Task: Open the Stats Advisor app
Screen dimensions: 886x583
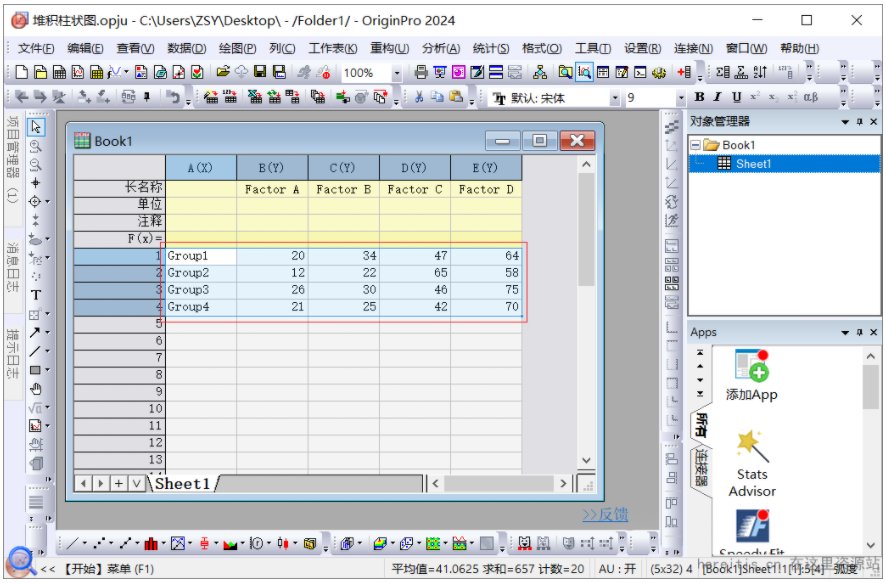Action: pyautogui.click(x=752, y=464)
